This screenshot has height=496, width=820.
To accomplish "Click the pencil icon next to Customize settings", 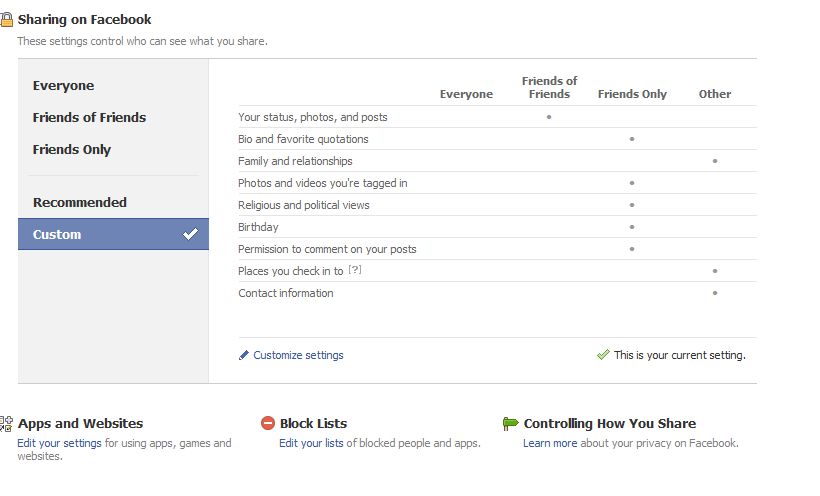I will [244, 355].
